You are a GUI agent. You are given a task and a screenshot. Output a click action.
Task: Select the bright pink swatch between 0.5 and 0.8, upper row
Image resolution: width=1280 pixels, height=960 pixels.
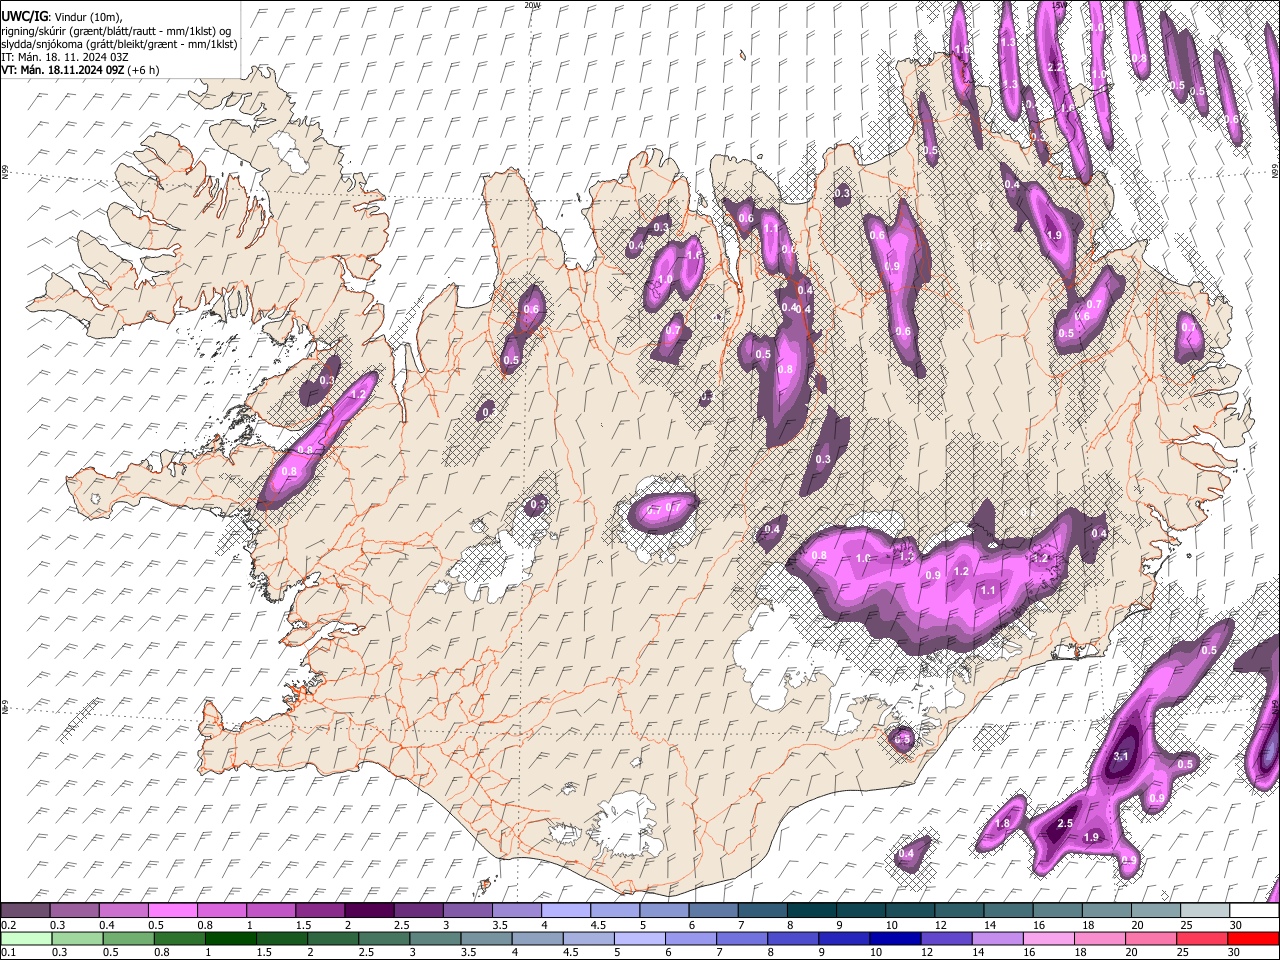[172, 910]
